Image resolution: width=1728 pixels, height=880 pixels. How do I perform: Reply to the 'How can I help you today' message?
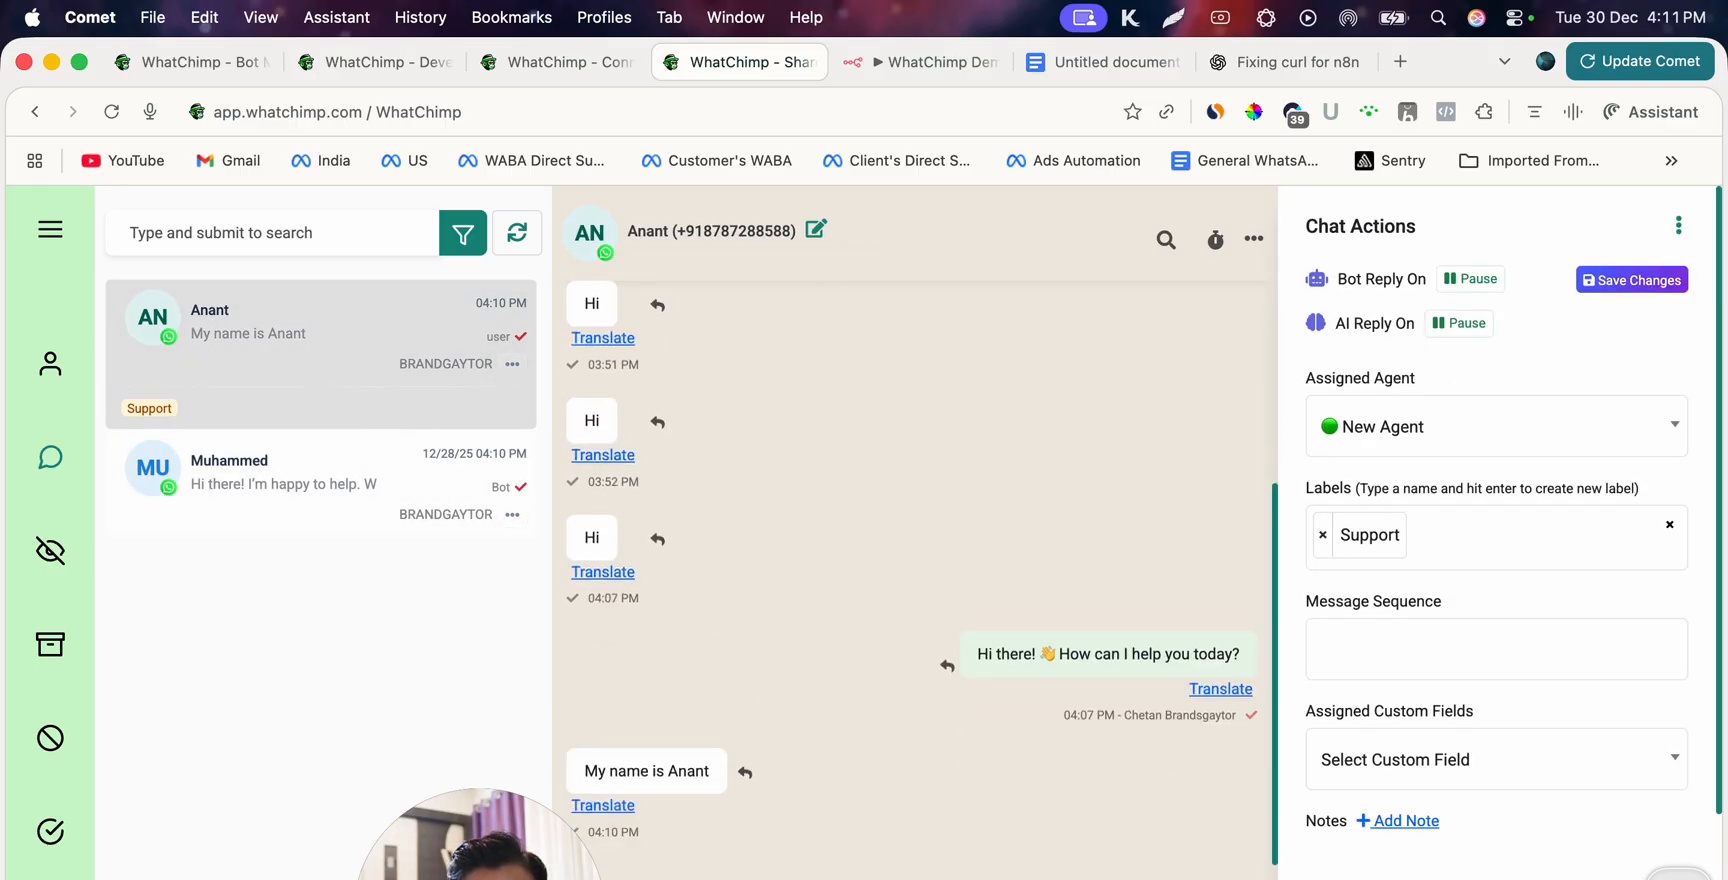(947, 665)
